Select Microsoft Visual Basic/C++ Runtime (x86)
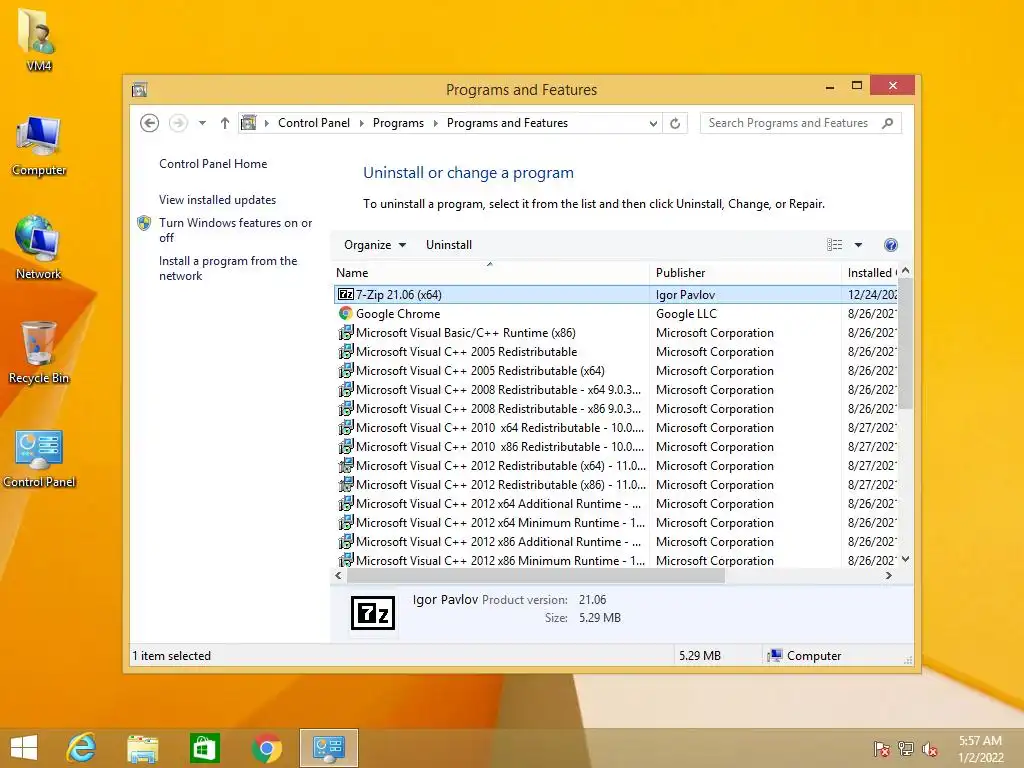The height and width of the screenshot is (768, 1024). coord(615,332)
